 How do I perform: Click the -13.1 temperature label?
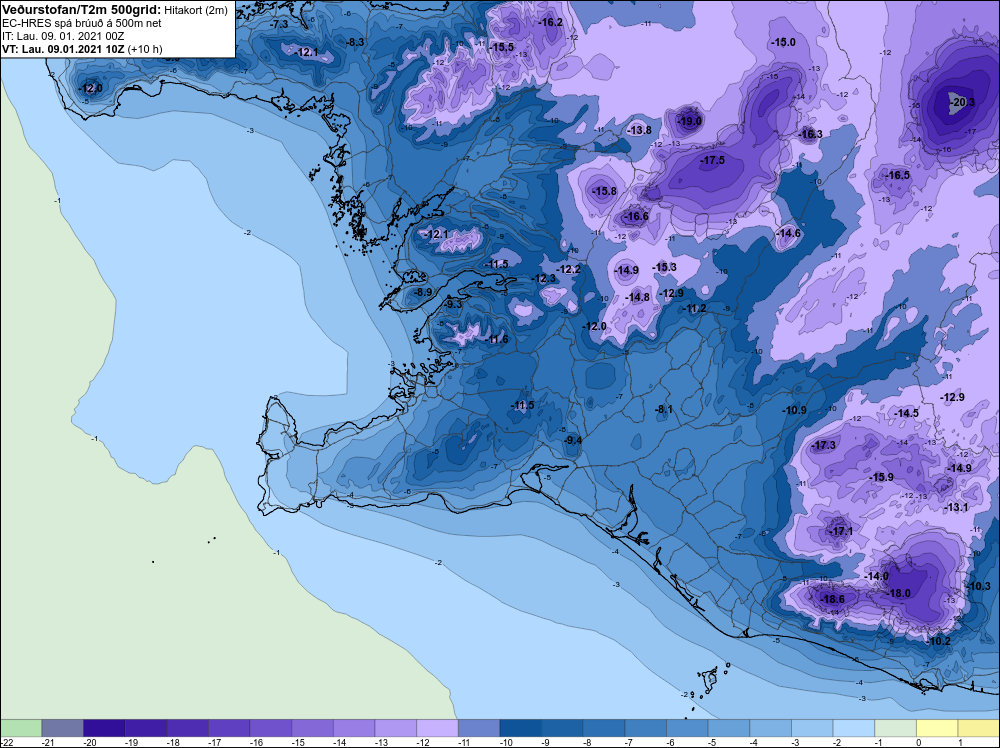tap(957, 508)
